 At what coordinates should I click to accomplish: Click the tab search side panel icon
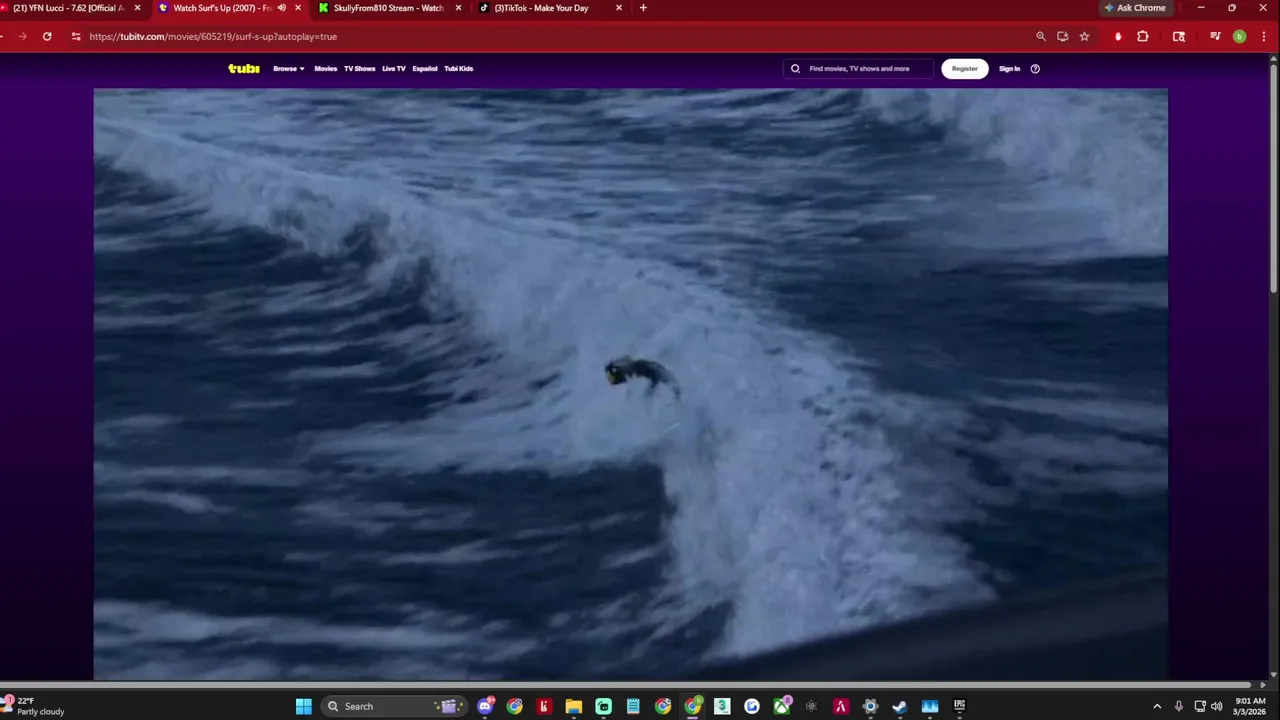tap(1179, 36)
